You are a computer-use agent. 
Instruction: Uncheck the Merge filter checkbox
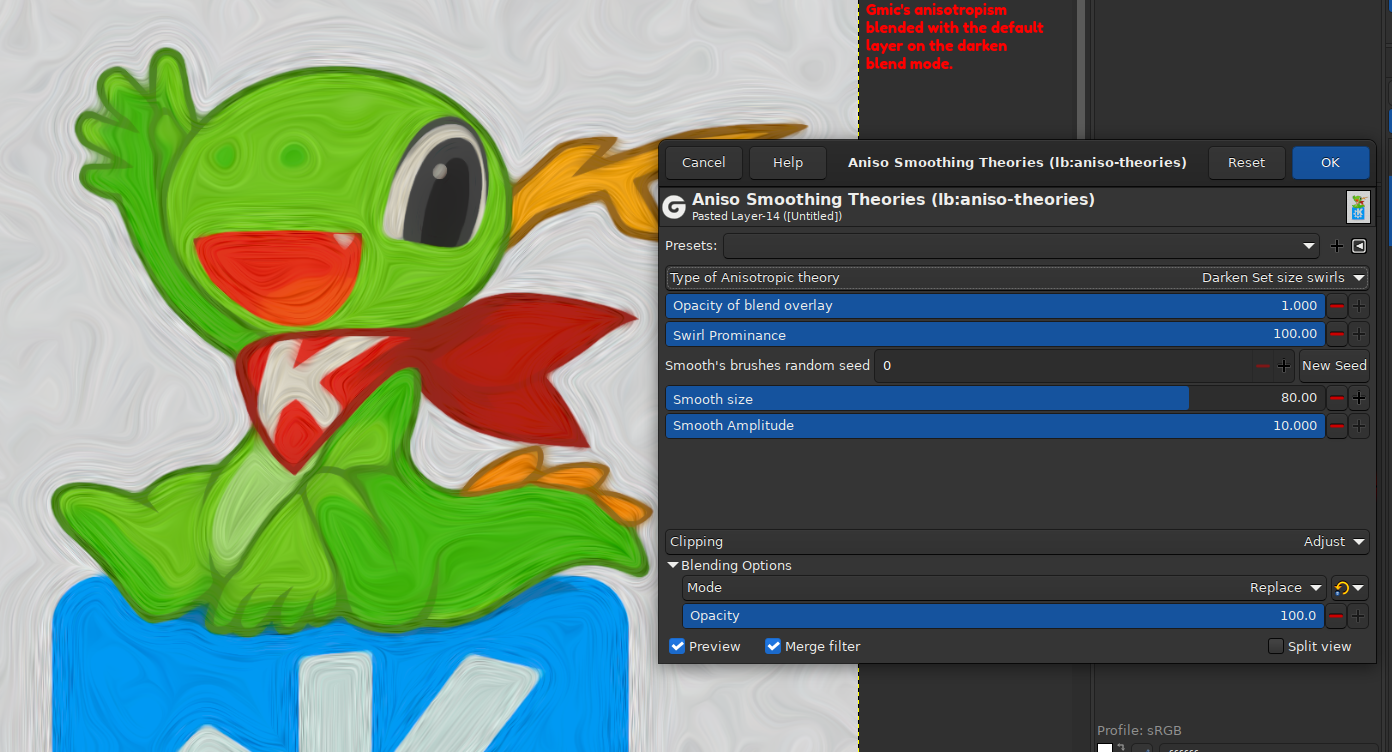click(x=773, y=646)
